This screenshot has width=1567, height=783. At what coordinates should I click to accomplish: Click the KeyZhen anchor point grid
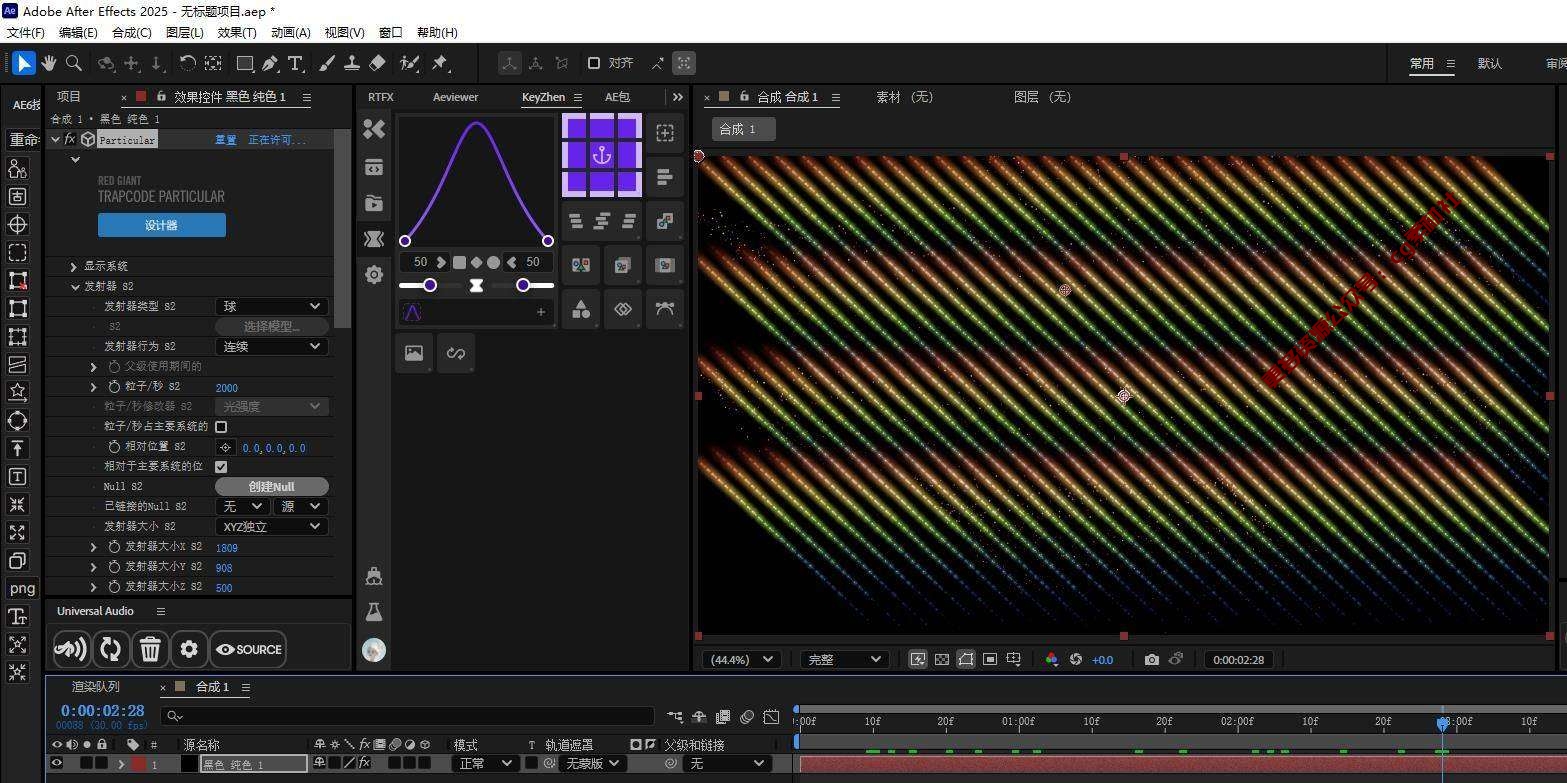[x=601, y=154]
